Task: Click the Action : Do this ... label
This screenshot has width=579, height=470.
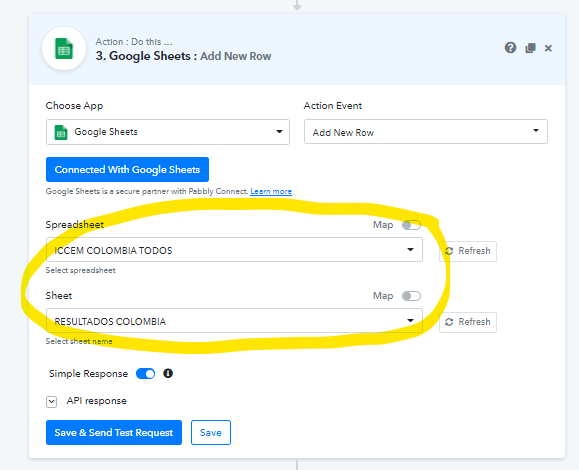Action: point(134,42)
